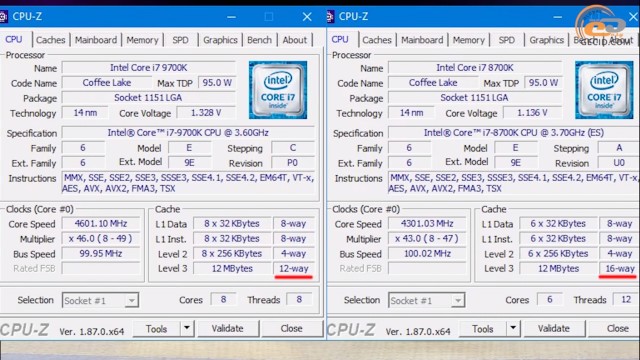Click specification field for i7-9700K @ 3.60GHz
The width and height of the screenshot is (640, 360).
pos(188,133)
